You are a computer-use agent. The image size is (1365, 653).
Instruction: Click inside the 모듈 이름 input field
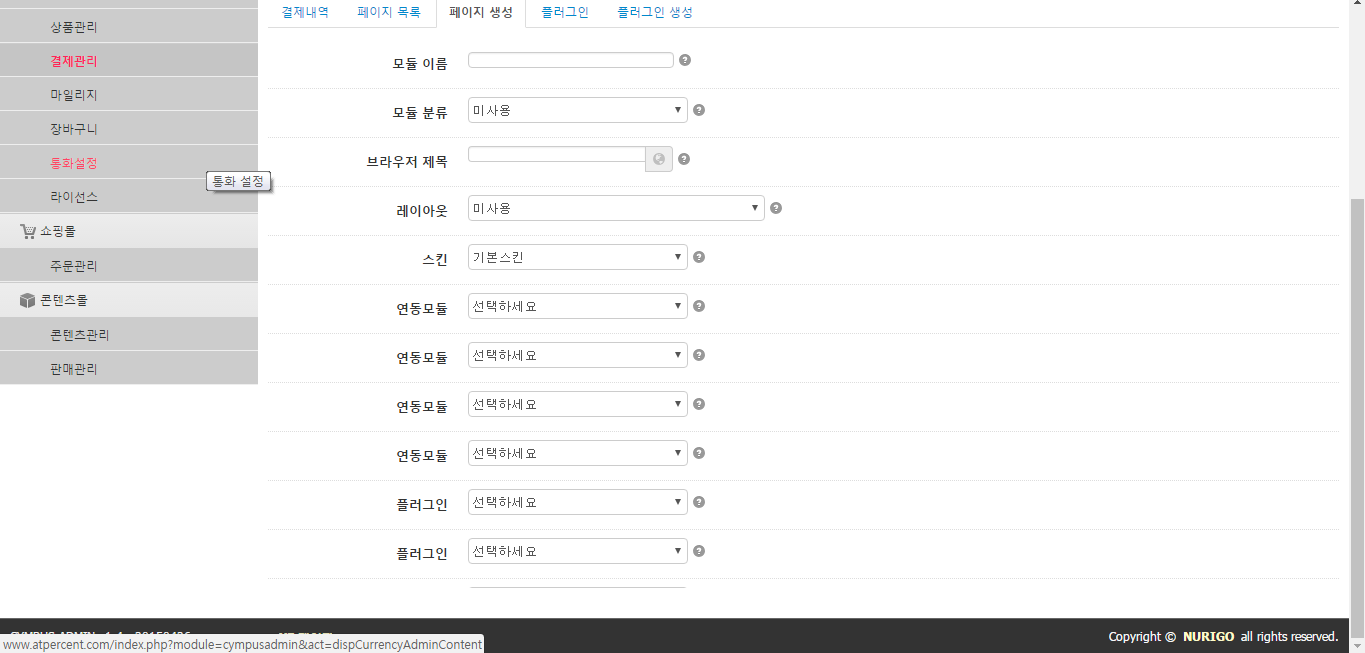pyautogui.click(x=570, y=60)
